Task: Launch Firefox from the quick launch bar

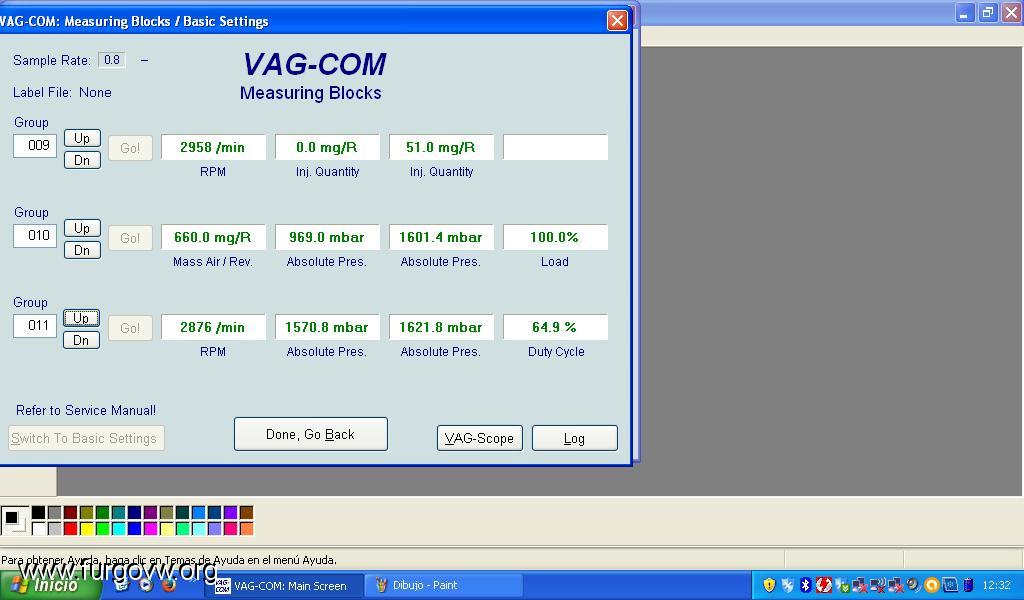Action: tap(169, 584)
